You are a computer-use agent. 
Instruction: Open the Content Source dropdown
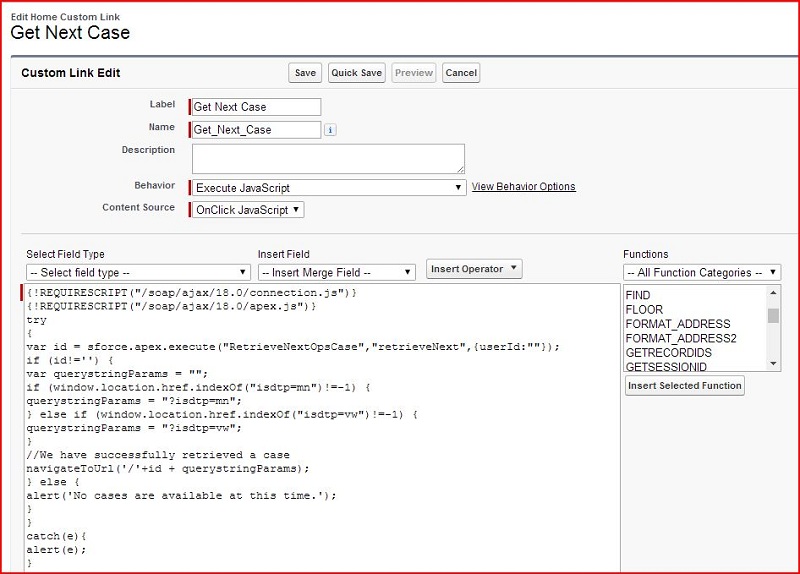pyautogui.click(x=248, y=210)
